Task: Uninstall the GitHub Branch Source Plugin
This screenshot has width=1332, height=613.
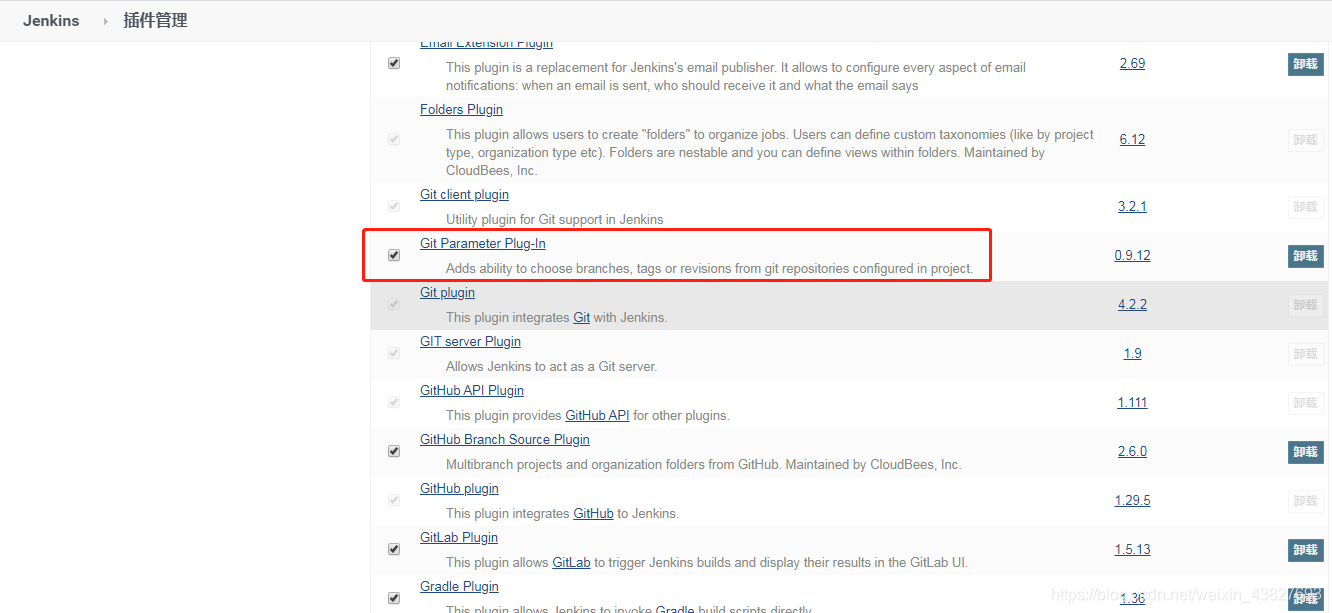Action: (x=1305, y=452)
